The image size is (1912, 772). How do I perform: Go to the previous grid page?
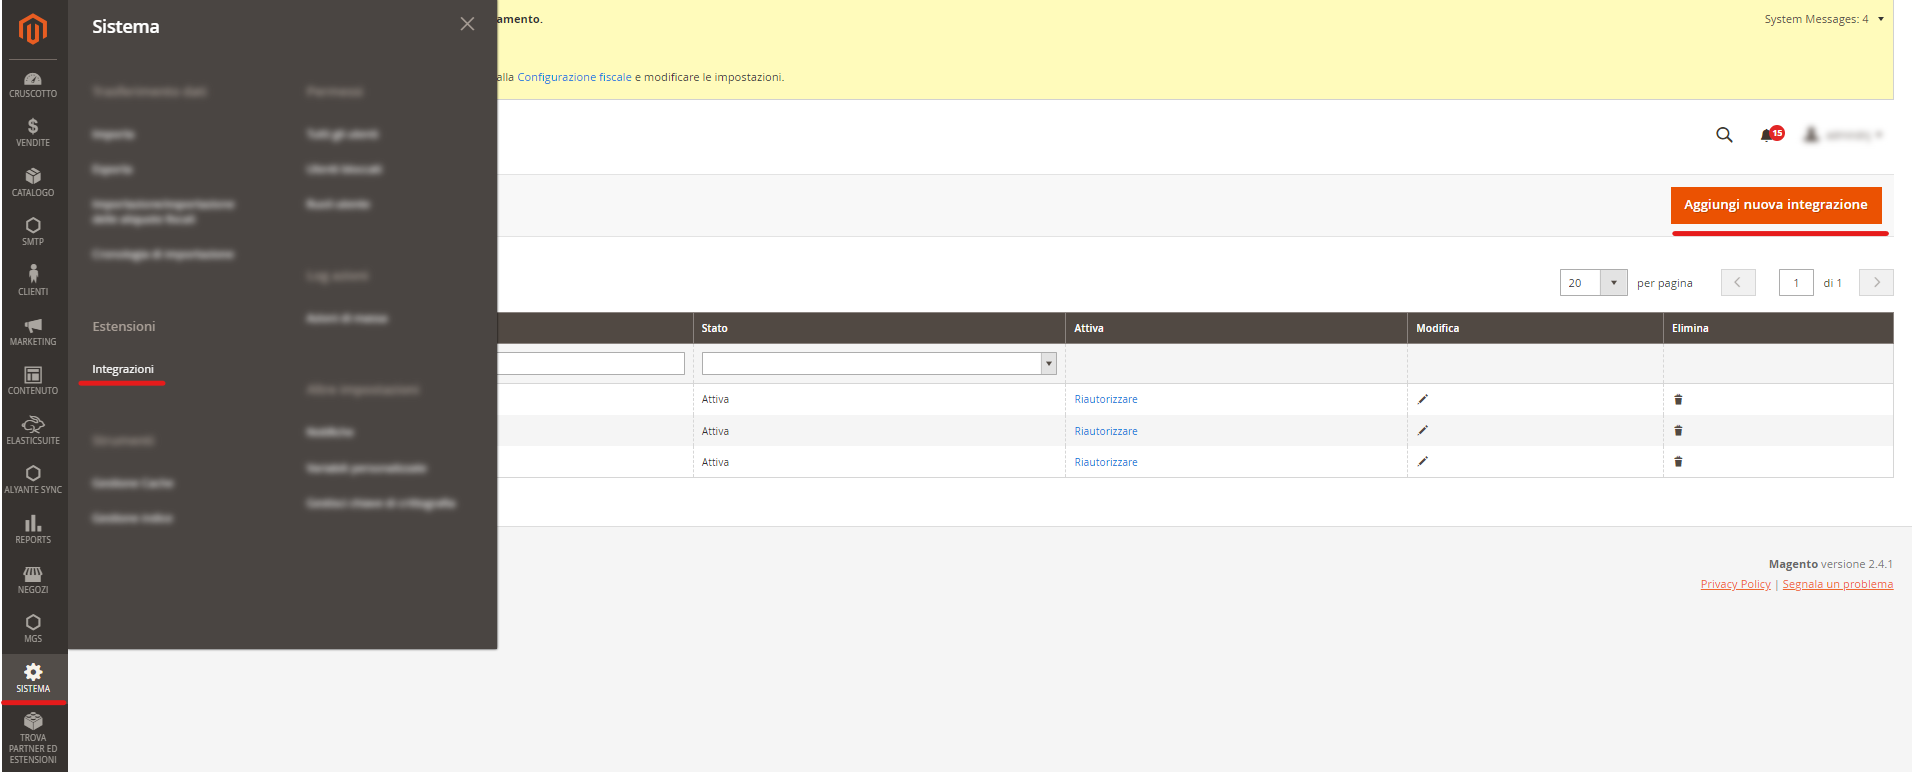click(1738, 283)
